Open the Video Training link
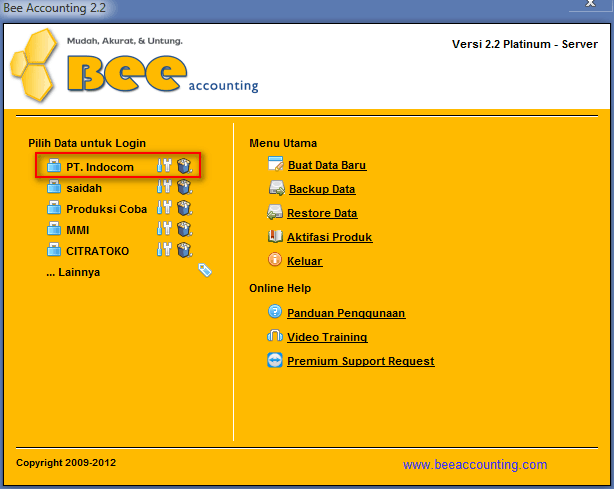Image resolution: width=614 pixels, height=489 pixels. (x=327, y=337)
